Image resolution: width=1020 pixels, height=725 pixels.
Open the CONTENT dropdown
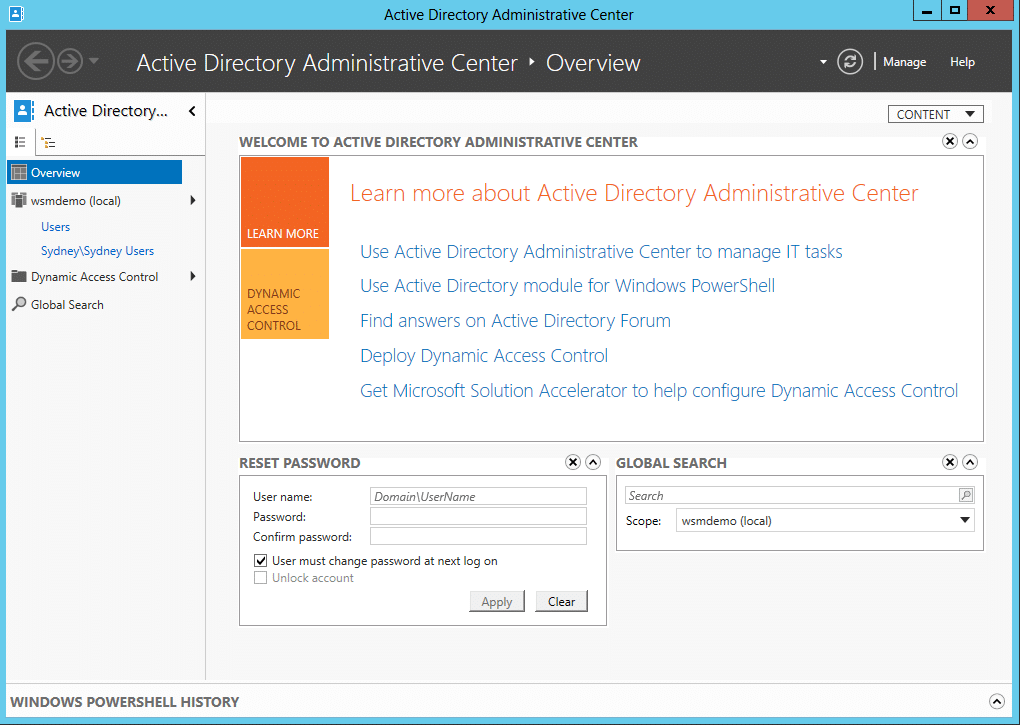[935, 114]
